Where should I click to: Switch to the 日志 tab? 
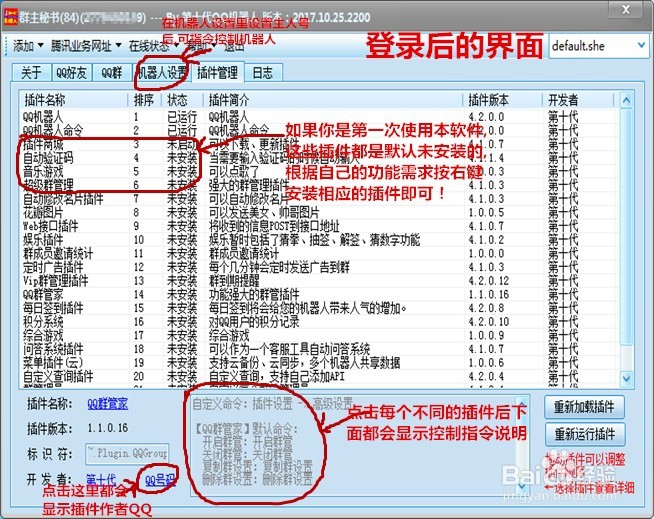pyautogui.click(x=263, y=73)
